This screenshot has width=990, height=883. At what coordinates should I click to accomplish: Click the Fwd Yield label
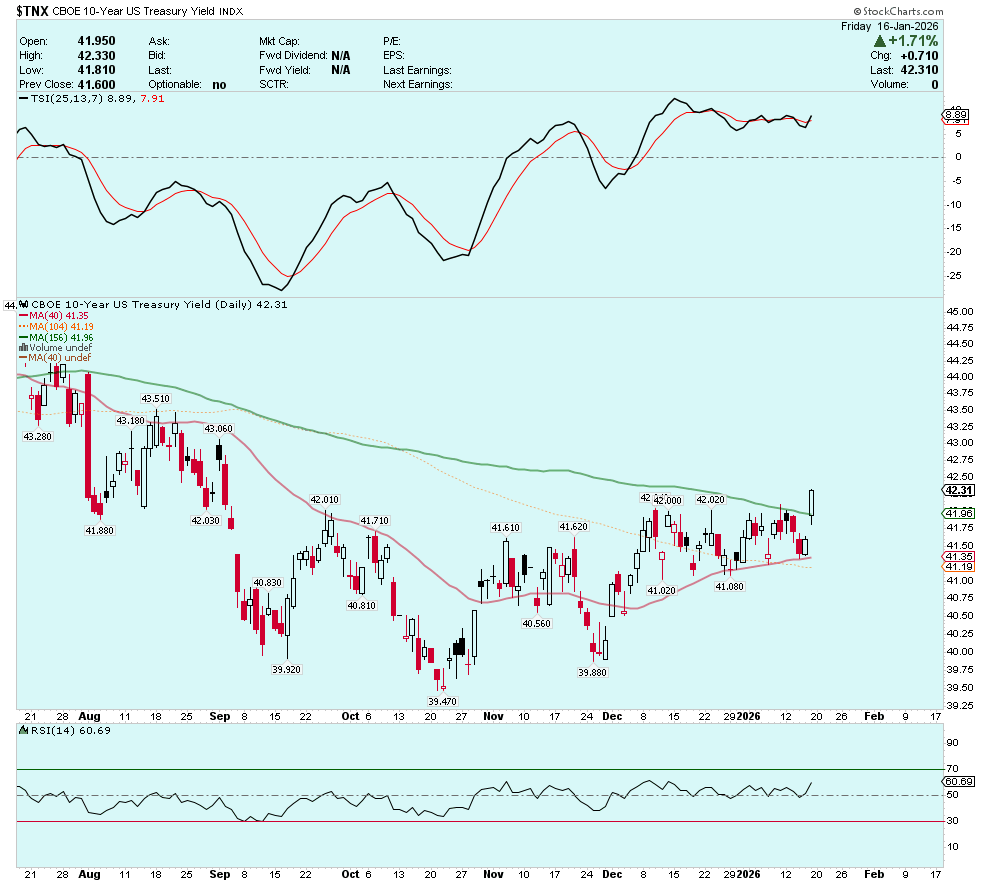pos(285,70)
